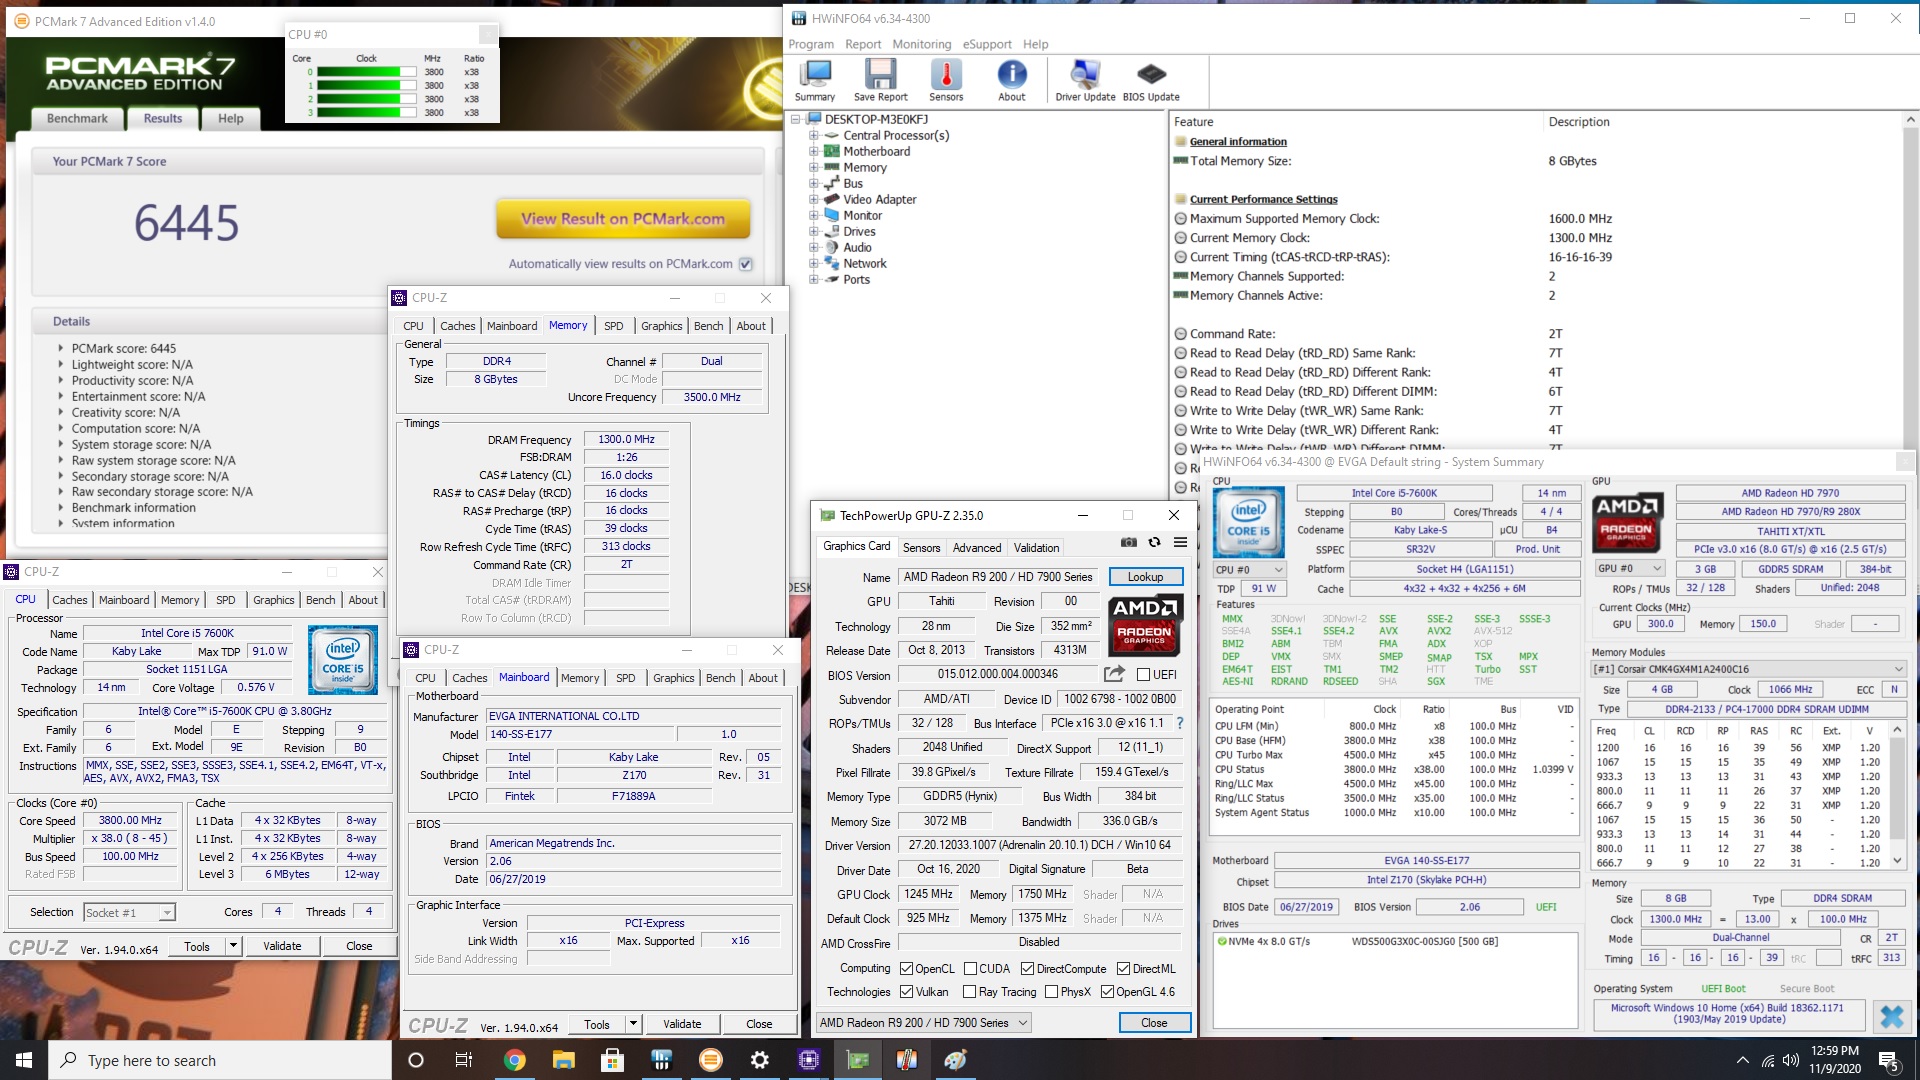The height and width of the screenshot is (1080, 1920).
Task: Expand Drives node in HWiNFO tree
Action: coord(813,232)
